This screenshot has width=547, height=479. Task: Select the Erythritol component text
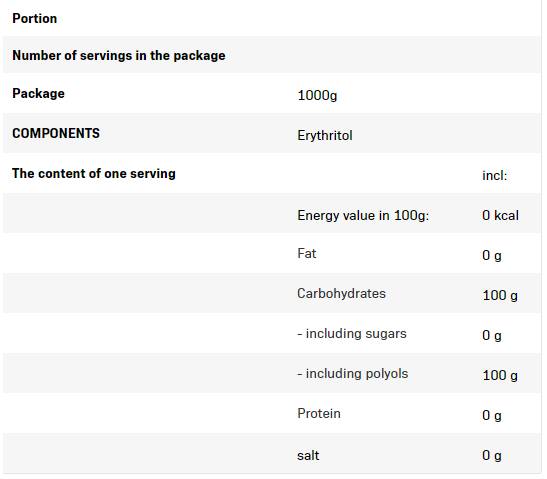(325, 135)
